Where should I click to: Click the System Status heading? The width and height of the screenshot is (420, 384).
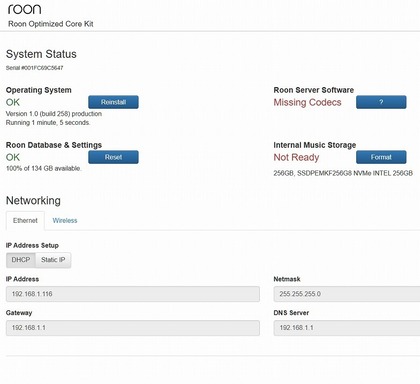click(x=41, y=54)
